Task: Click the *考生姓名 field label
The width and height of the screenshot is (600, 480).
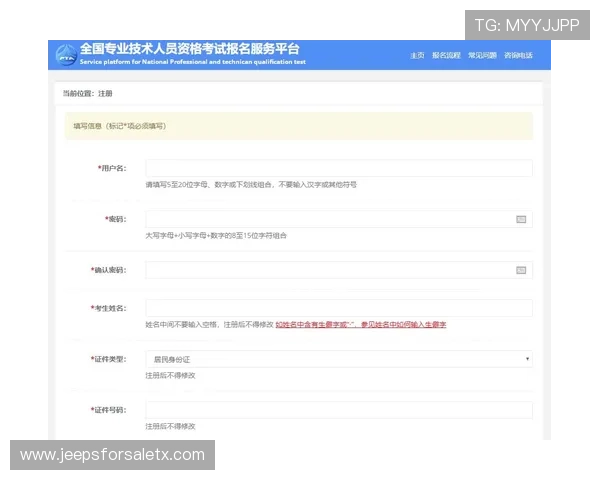Action: (x=108, y=308)
